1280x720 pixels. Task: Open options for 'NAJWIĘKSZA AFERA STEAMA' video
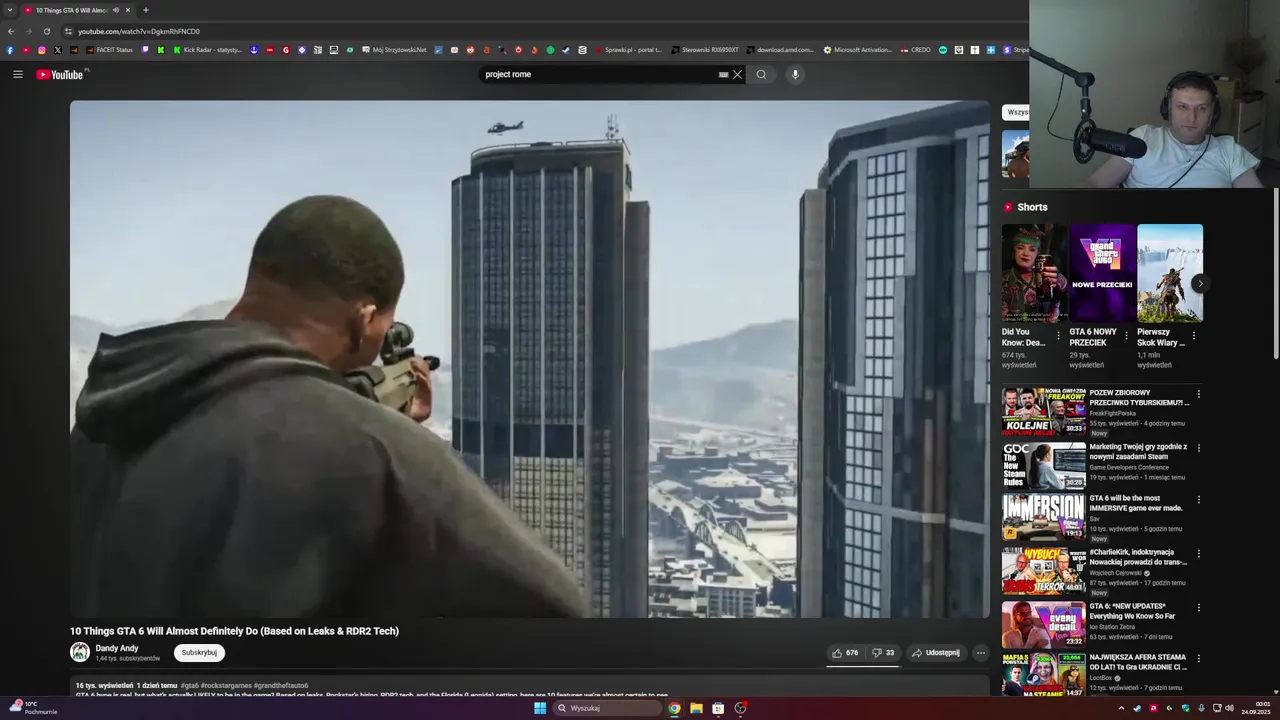[1198, 658]
